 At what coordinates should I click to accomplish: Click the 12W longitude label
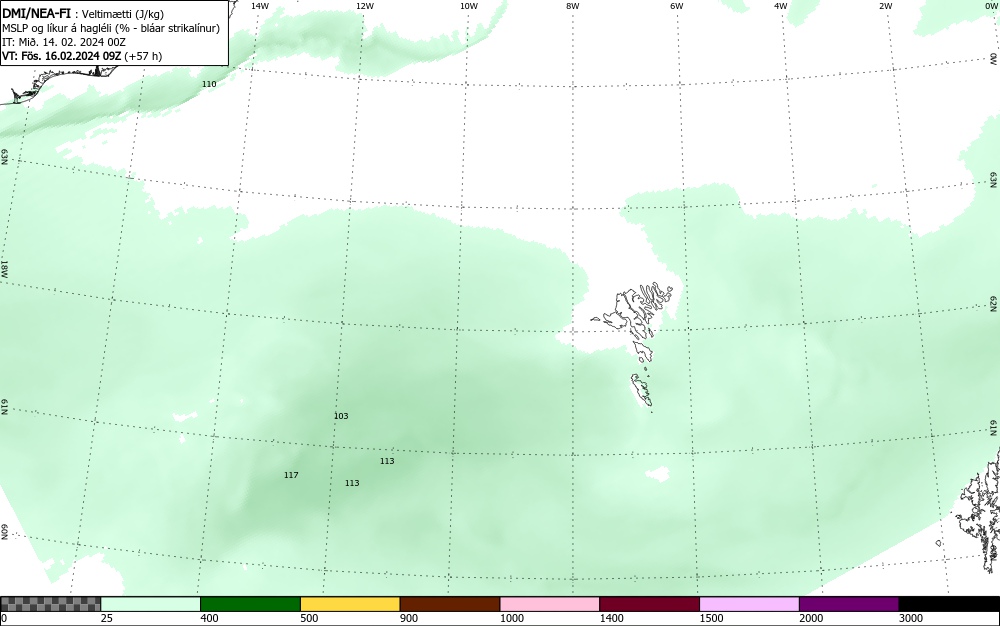[x=365, y=6]
